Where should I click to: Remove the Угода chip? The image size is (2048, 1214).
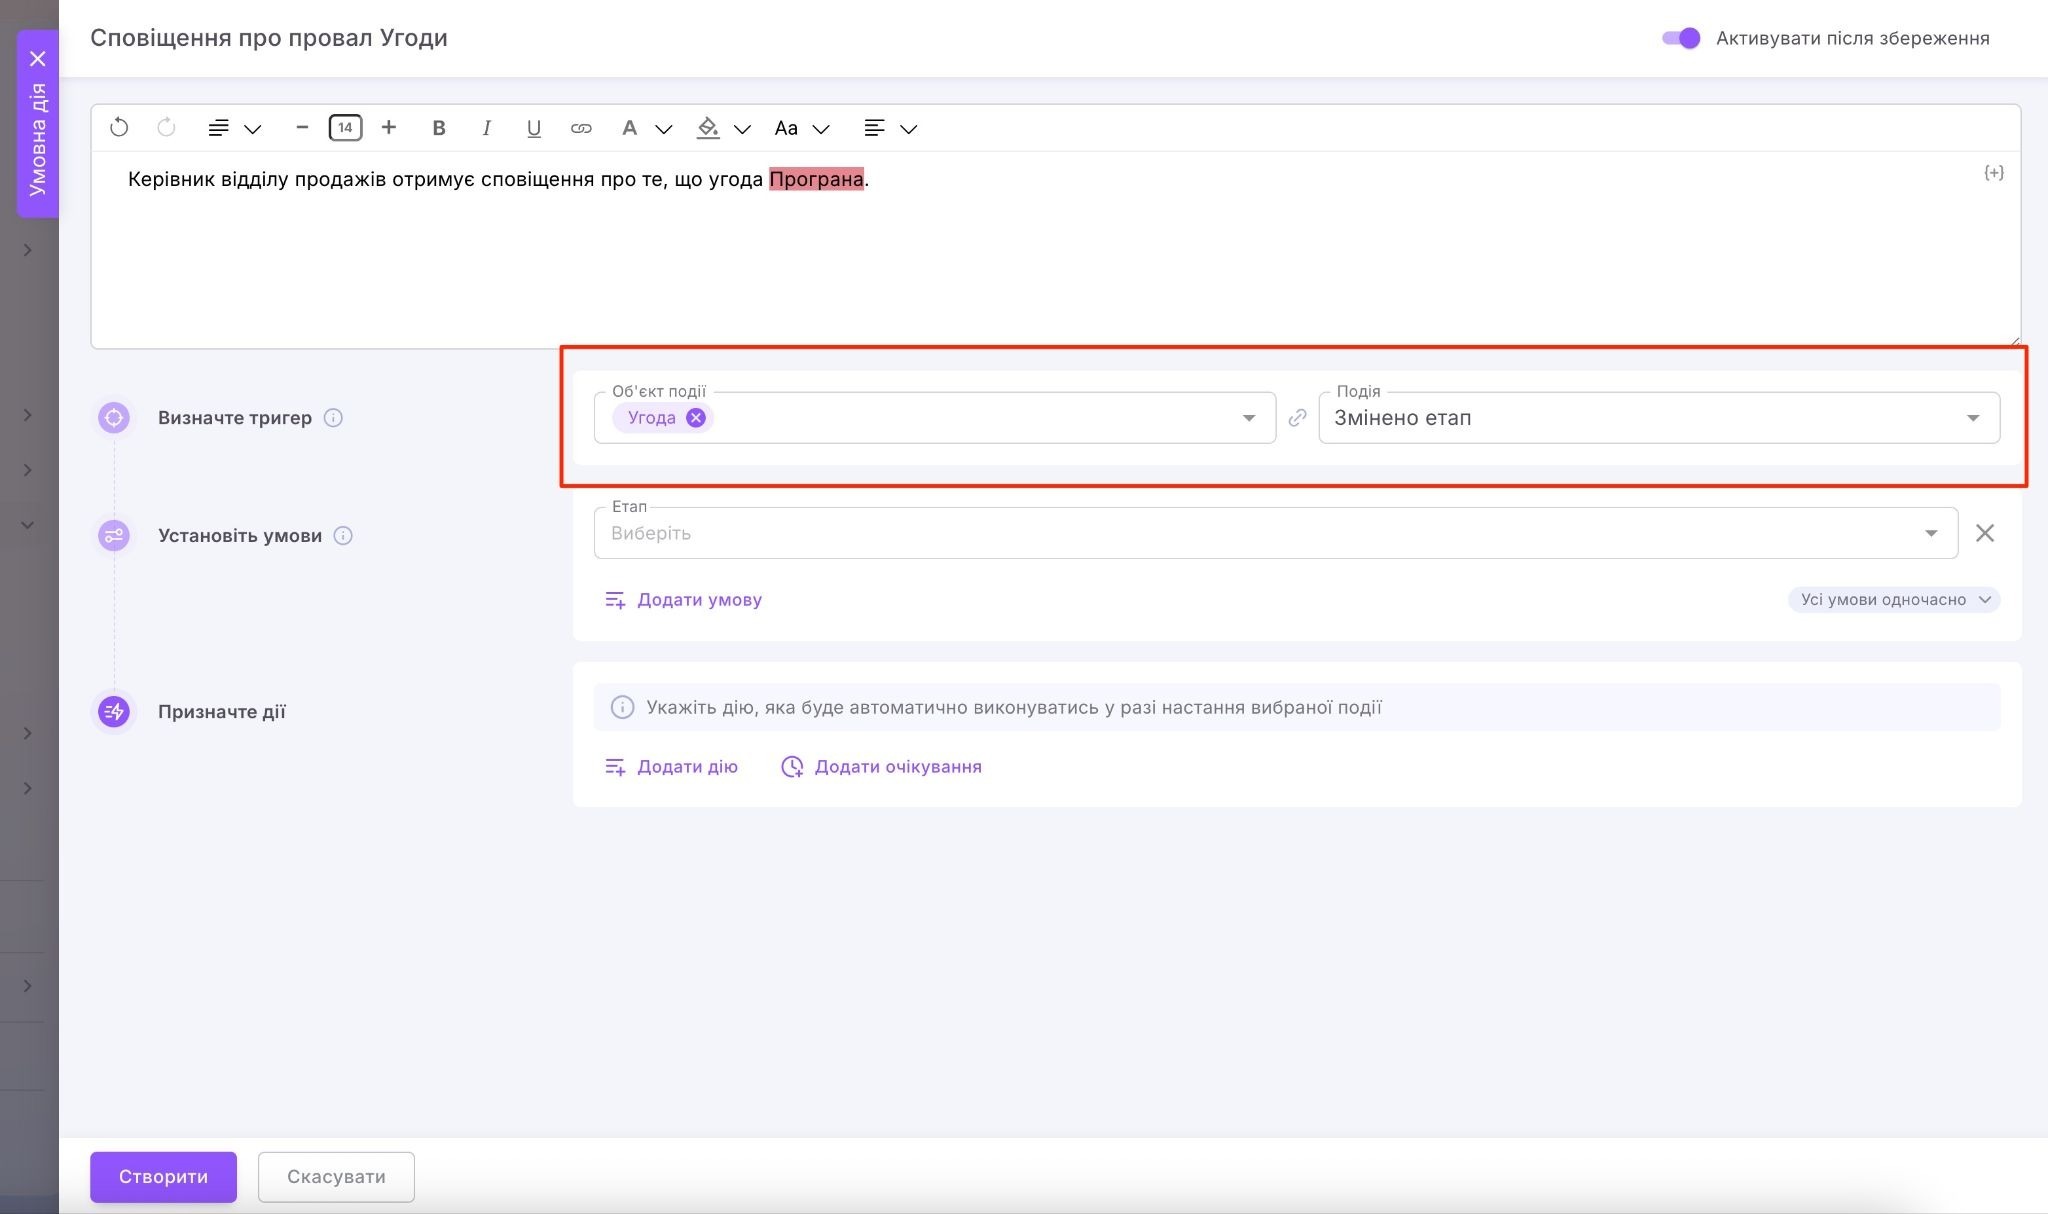tap(696, 418)
